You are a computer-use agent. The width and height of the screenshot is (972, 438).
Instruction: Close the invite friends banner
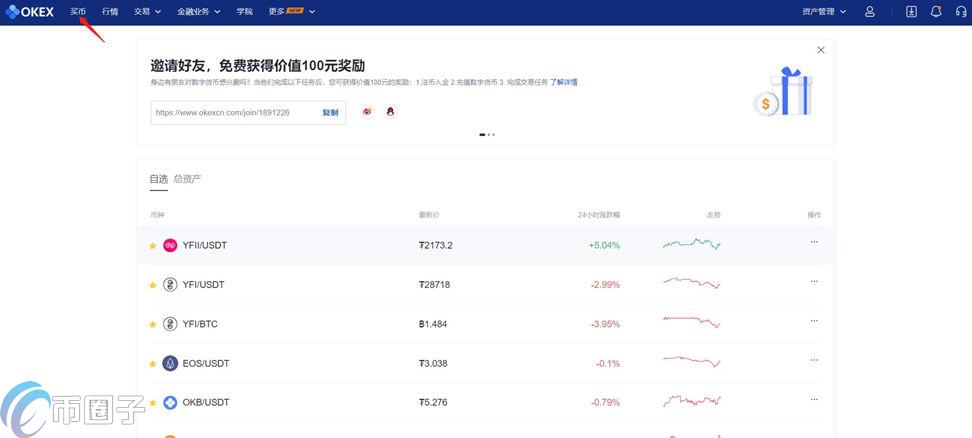coord(821,50)
